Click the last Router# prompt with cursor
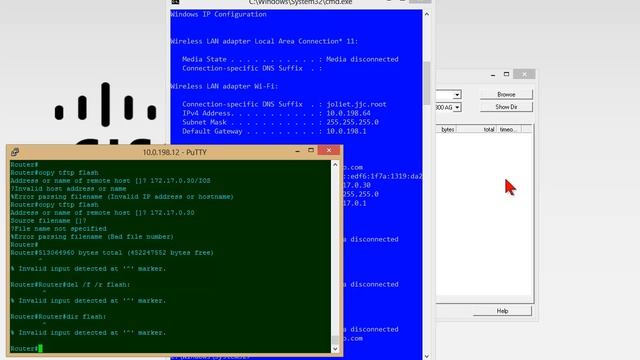Viewport: 640px width, 360px height. [x=26, y=348]
